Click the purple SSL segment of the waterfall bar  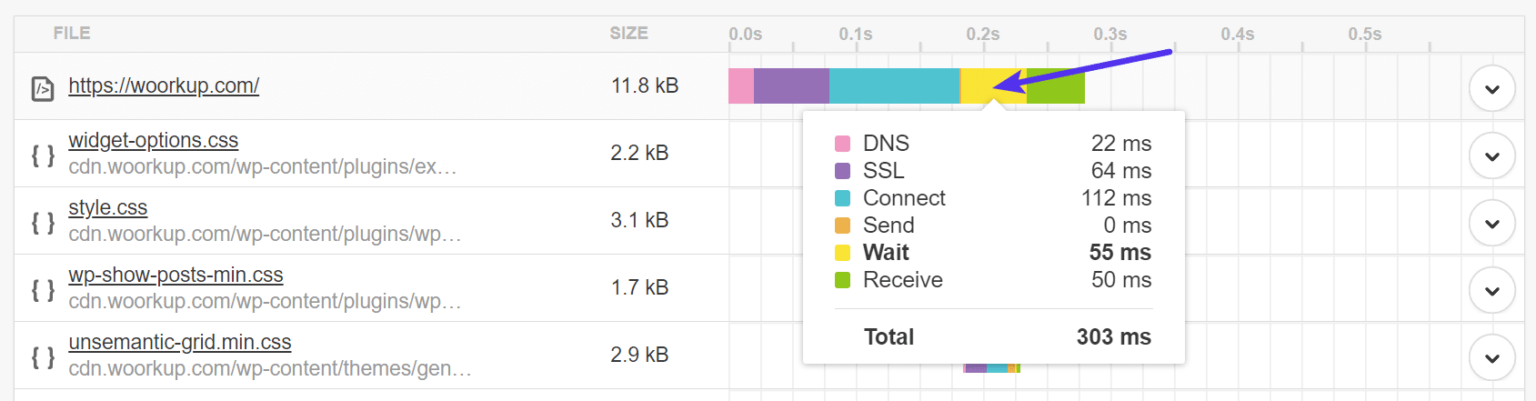click(791, 86)
